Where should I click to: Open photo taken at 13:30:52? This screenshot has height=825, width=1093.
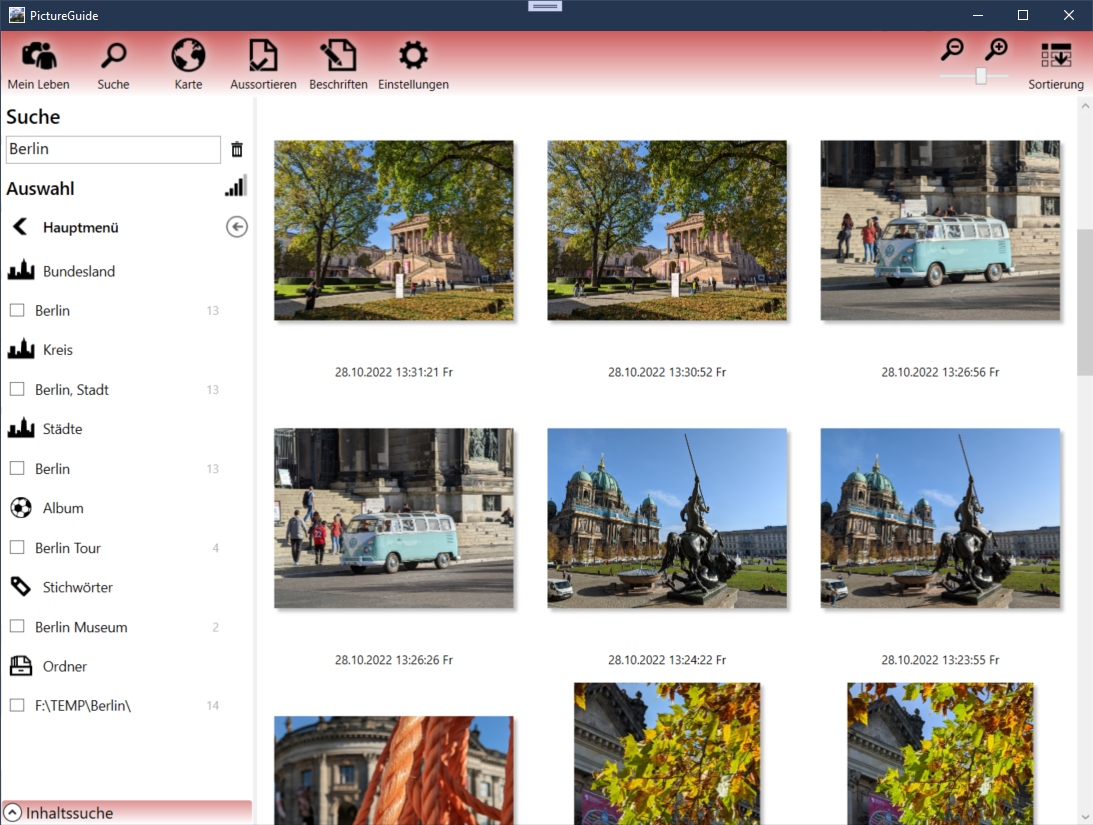pos(667,231)
